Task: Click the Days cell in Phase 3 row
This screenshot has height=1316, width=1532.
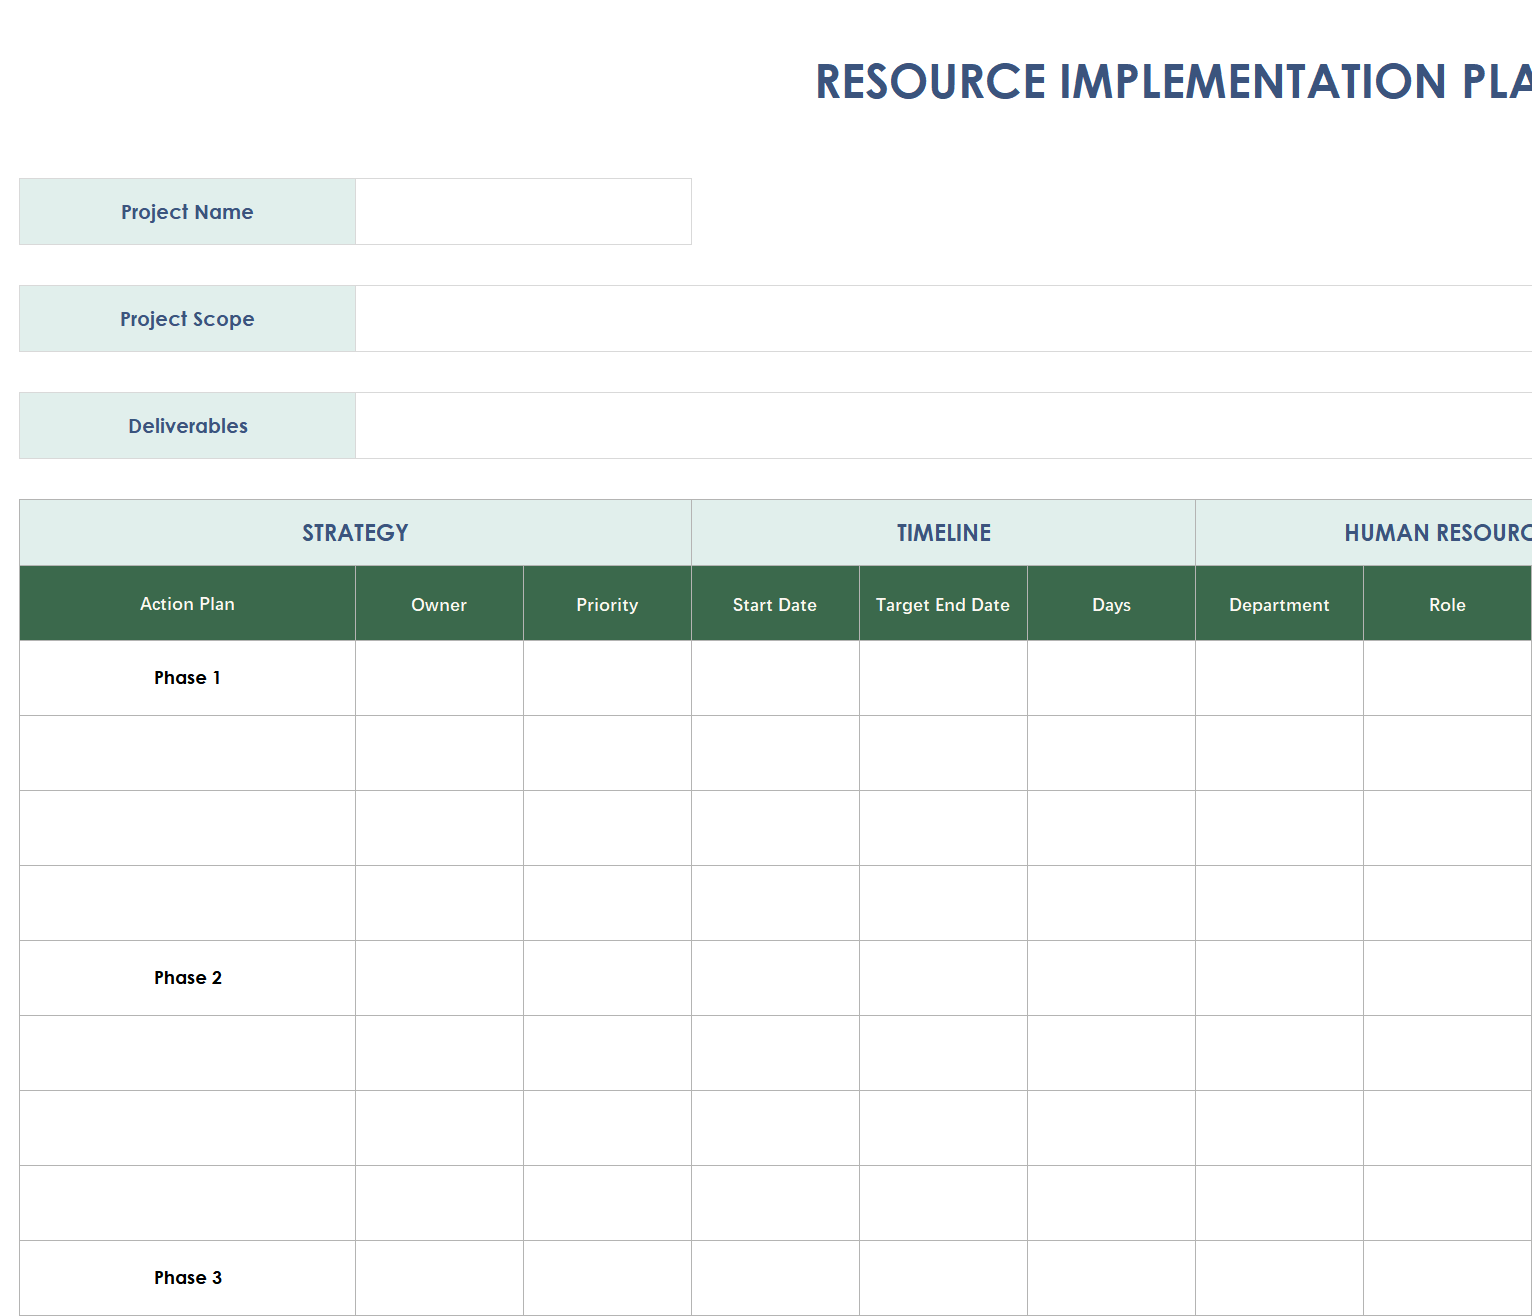Action: [1111, 1278]
